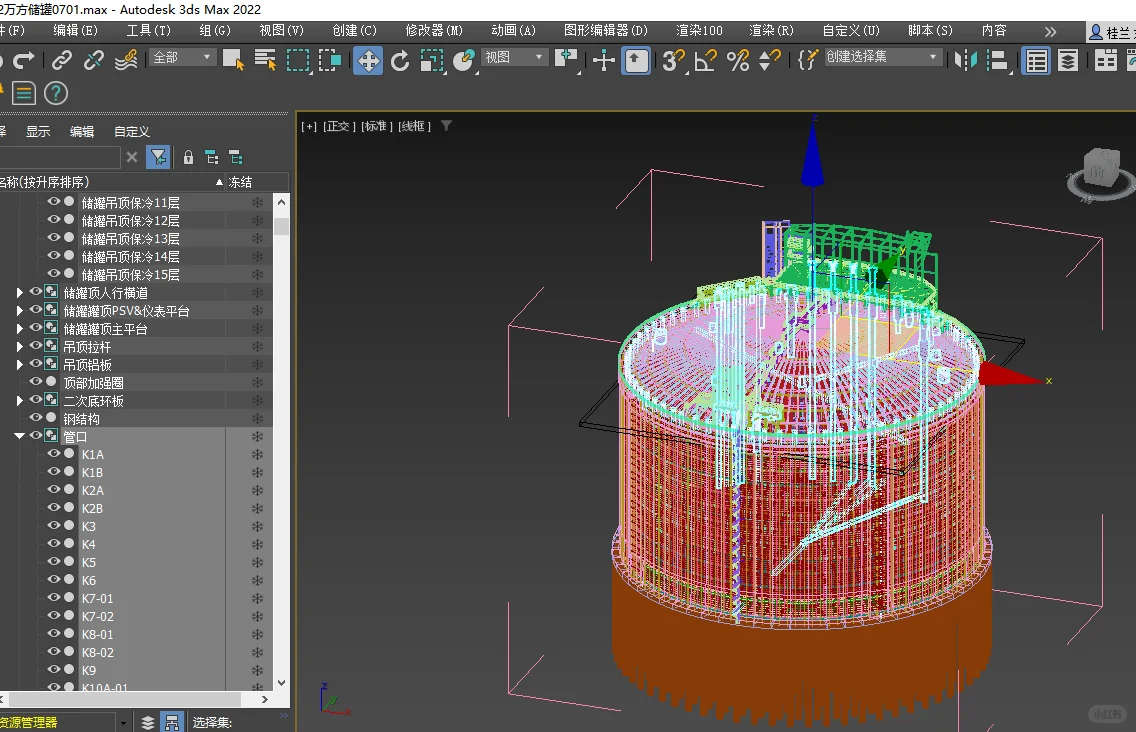Viewport: 1136px width, 732px height.
Task: Click the Unlink Selection icon
Action: (94, 61)
